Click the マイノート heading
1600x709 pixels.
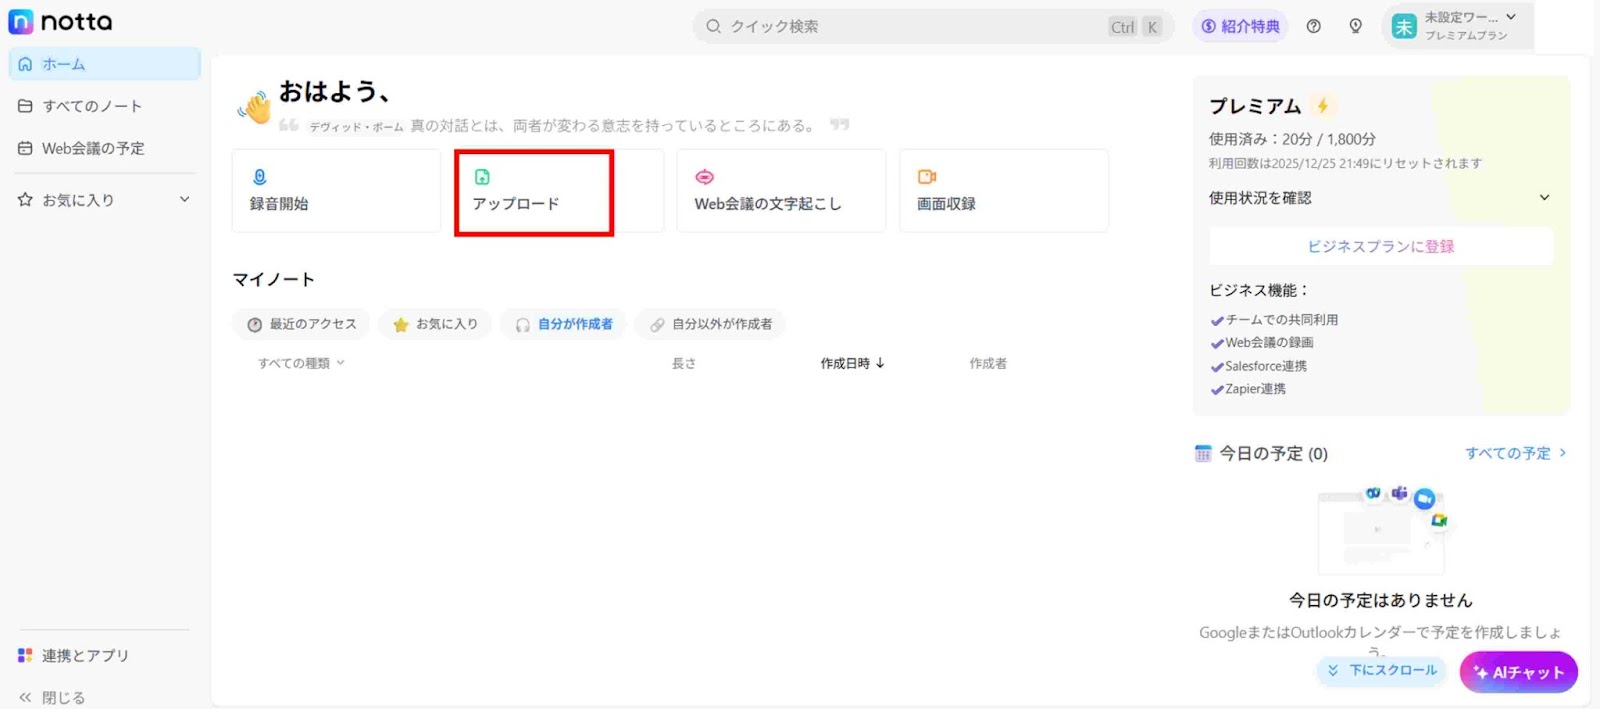pos(274,280)
